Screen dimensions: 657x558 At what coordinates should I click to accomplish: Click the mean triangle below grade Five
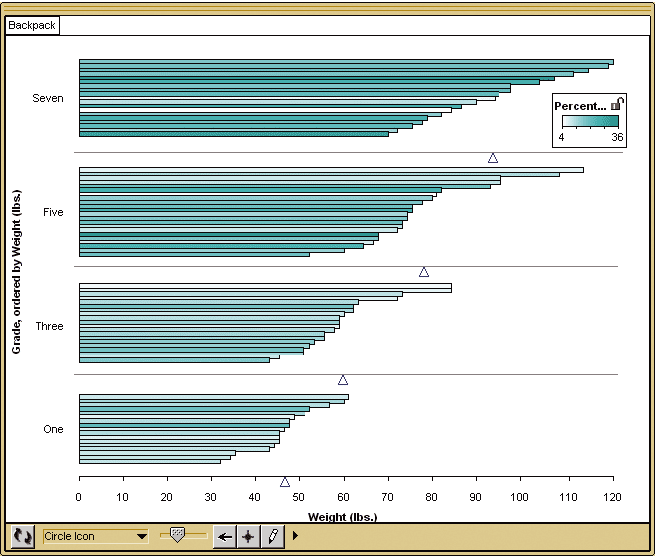424,272
